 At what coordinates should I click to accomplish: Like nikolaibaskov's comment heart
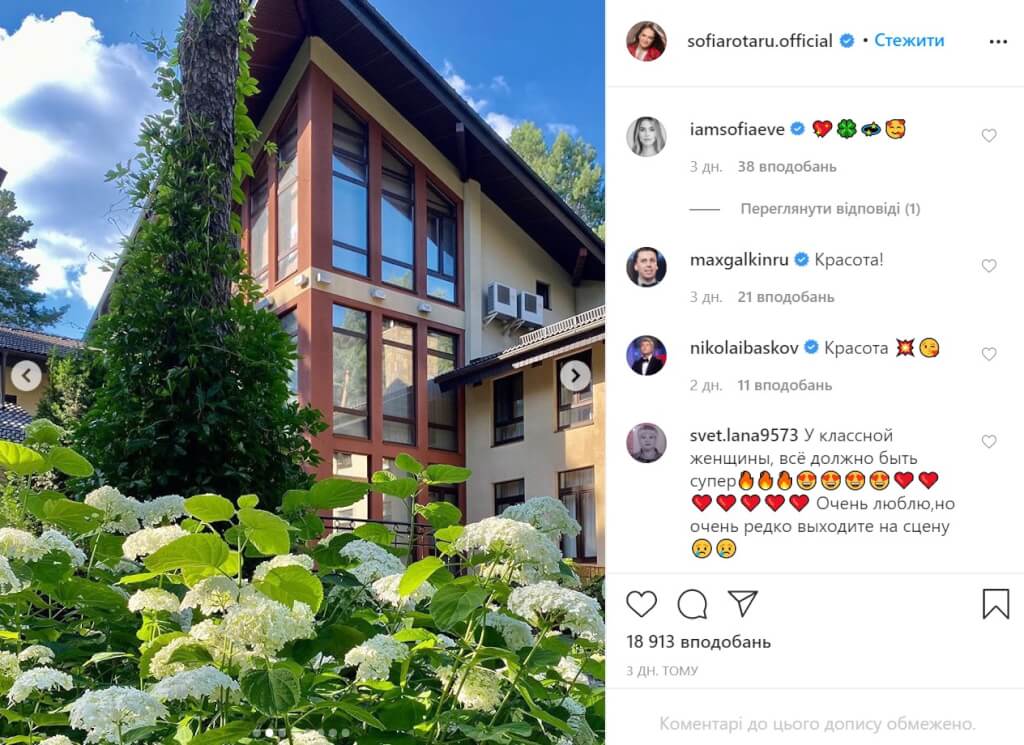click(x=989, y=354)
